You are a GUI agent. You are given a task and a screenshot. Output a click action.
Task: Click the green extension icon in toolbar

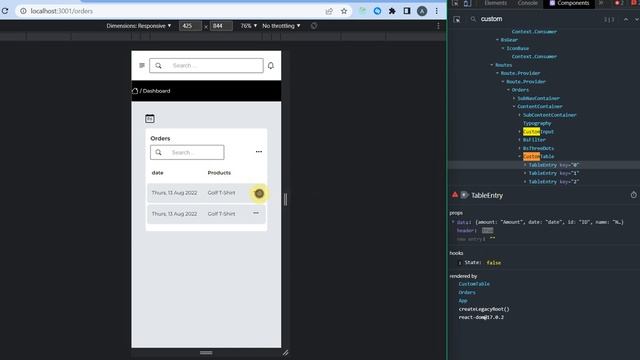click(362, 11)
